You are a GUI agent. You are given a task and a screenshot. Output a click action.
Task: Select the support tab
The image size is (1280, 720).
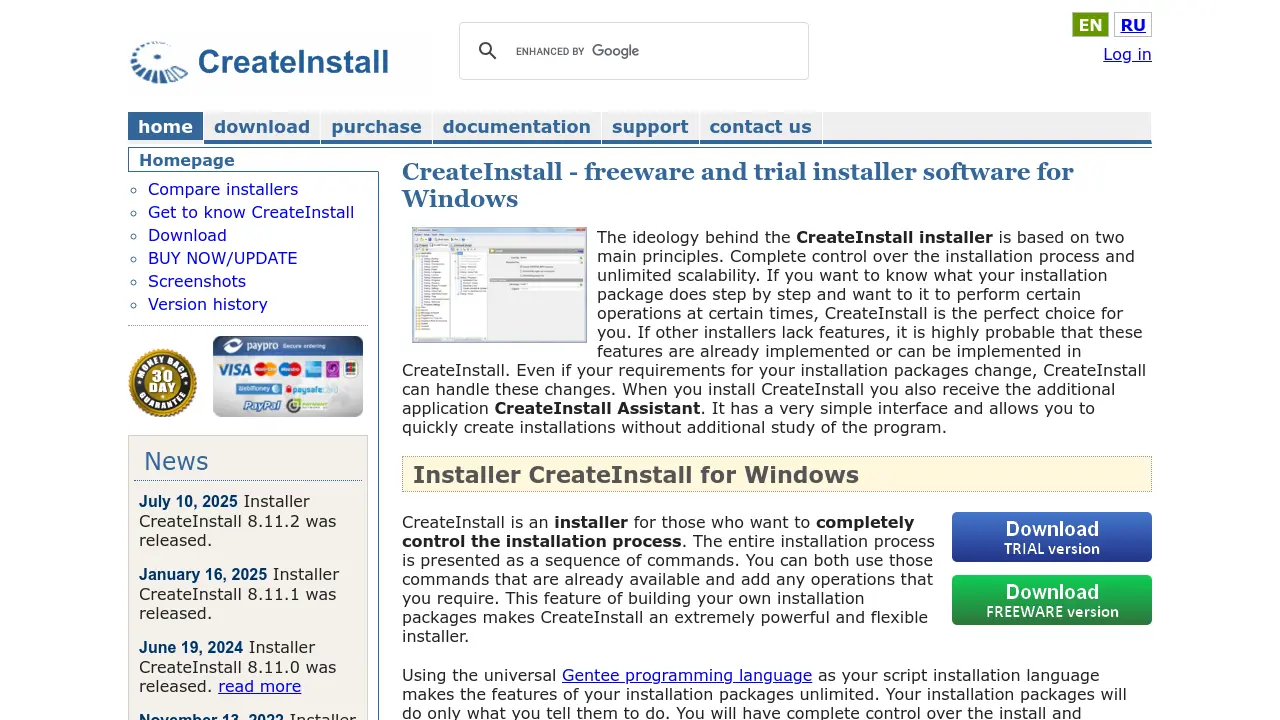tap(650, 127)
